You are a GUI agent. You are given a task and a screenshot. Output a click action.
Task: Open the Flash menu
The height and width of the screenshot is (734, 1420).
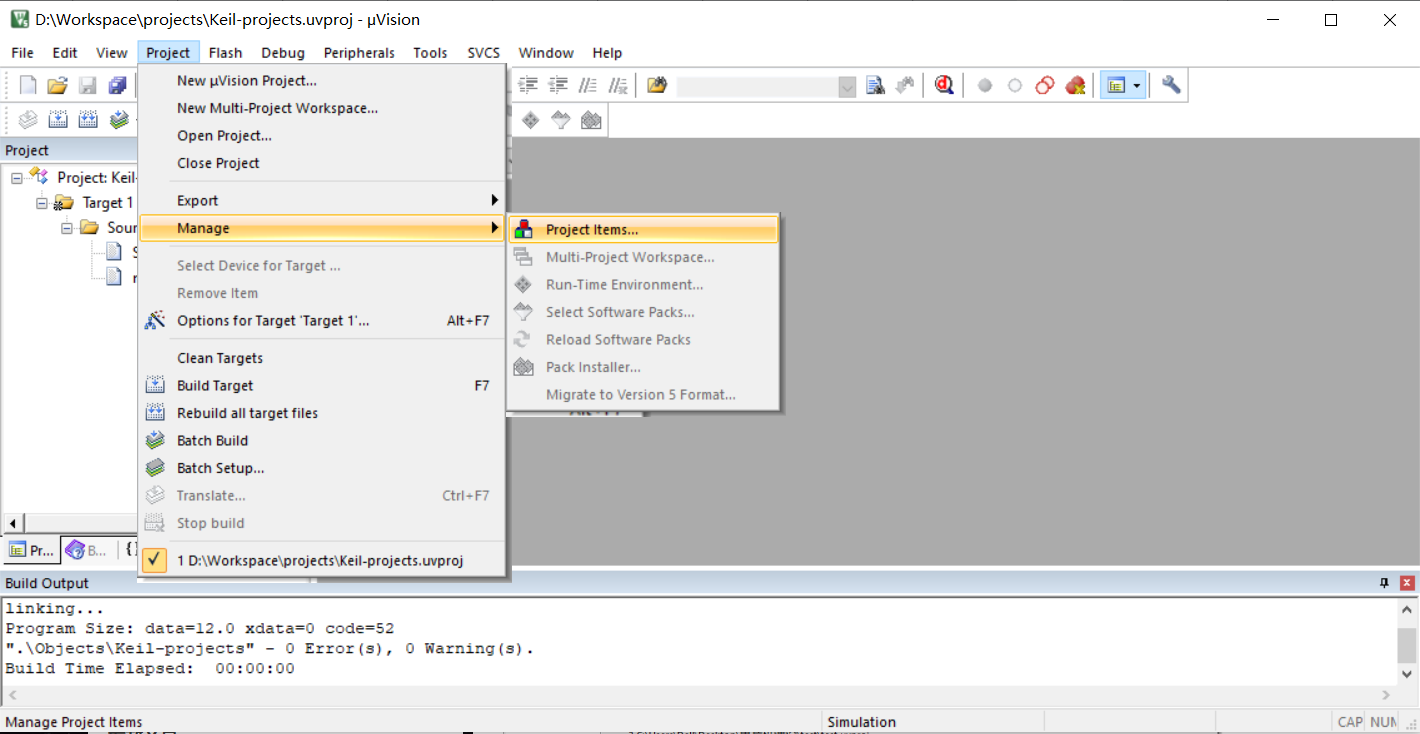226,53
